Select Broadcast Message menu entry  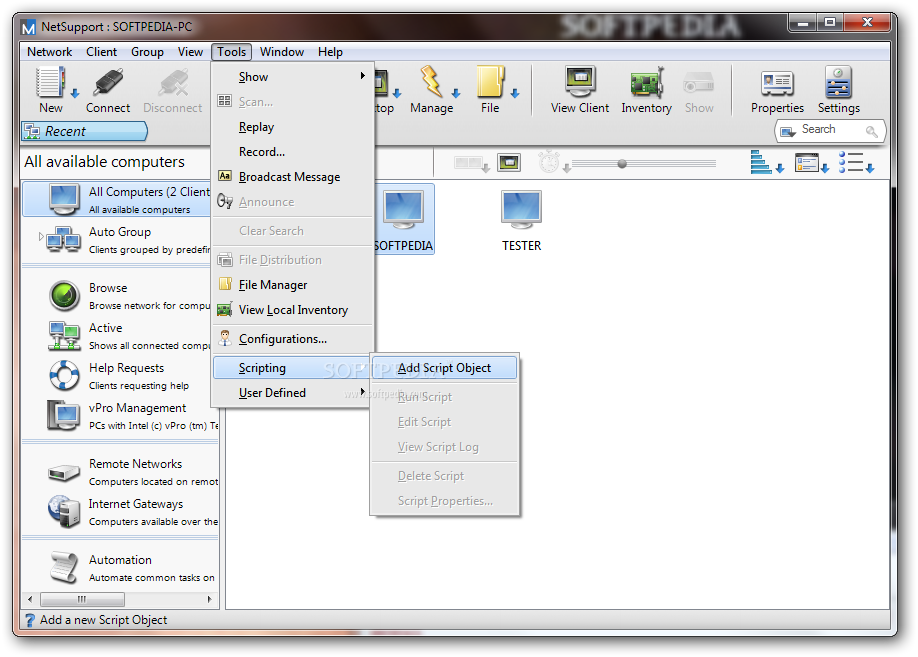pos(293,177)
